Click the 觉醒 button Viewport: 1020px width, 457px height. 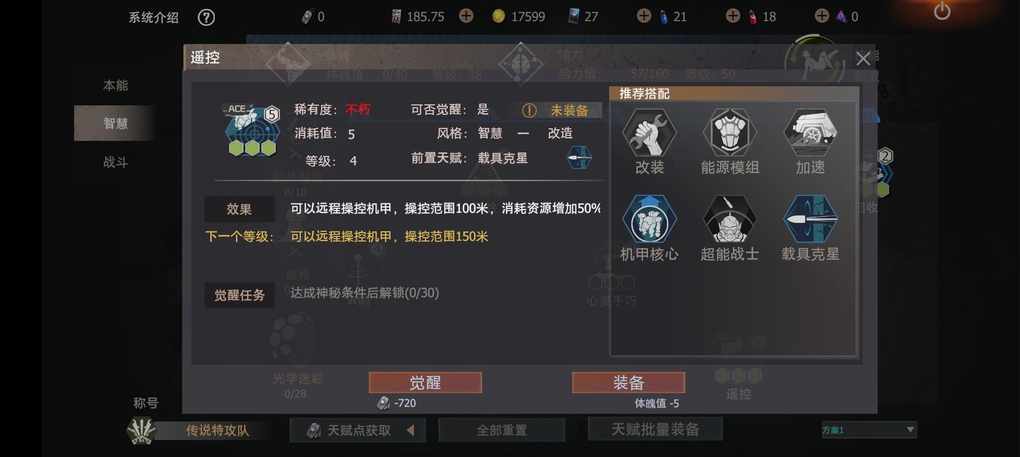pyautogui.click(x=425, y=382)
